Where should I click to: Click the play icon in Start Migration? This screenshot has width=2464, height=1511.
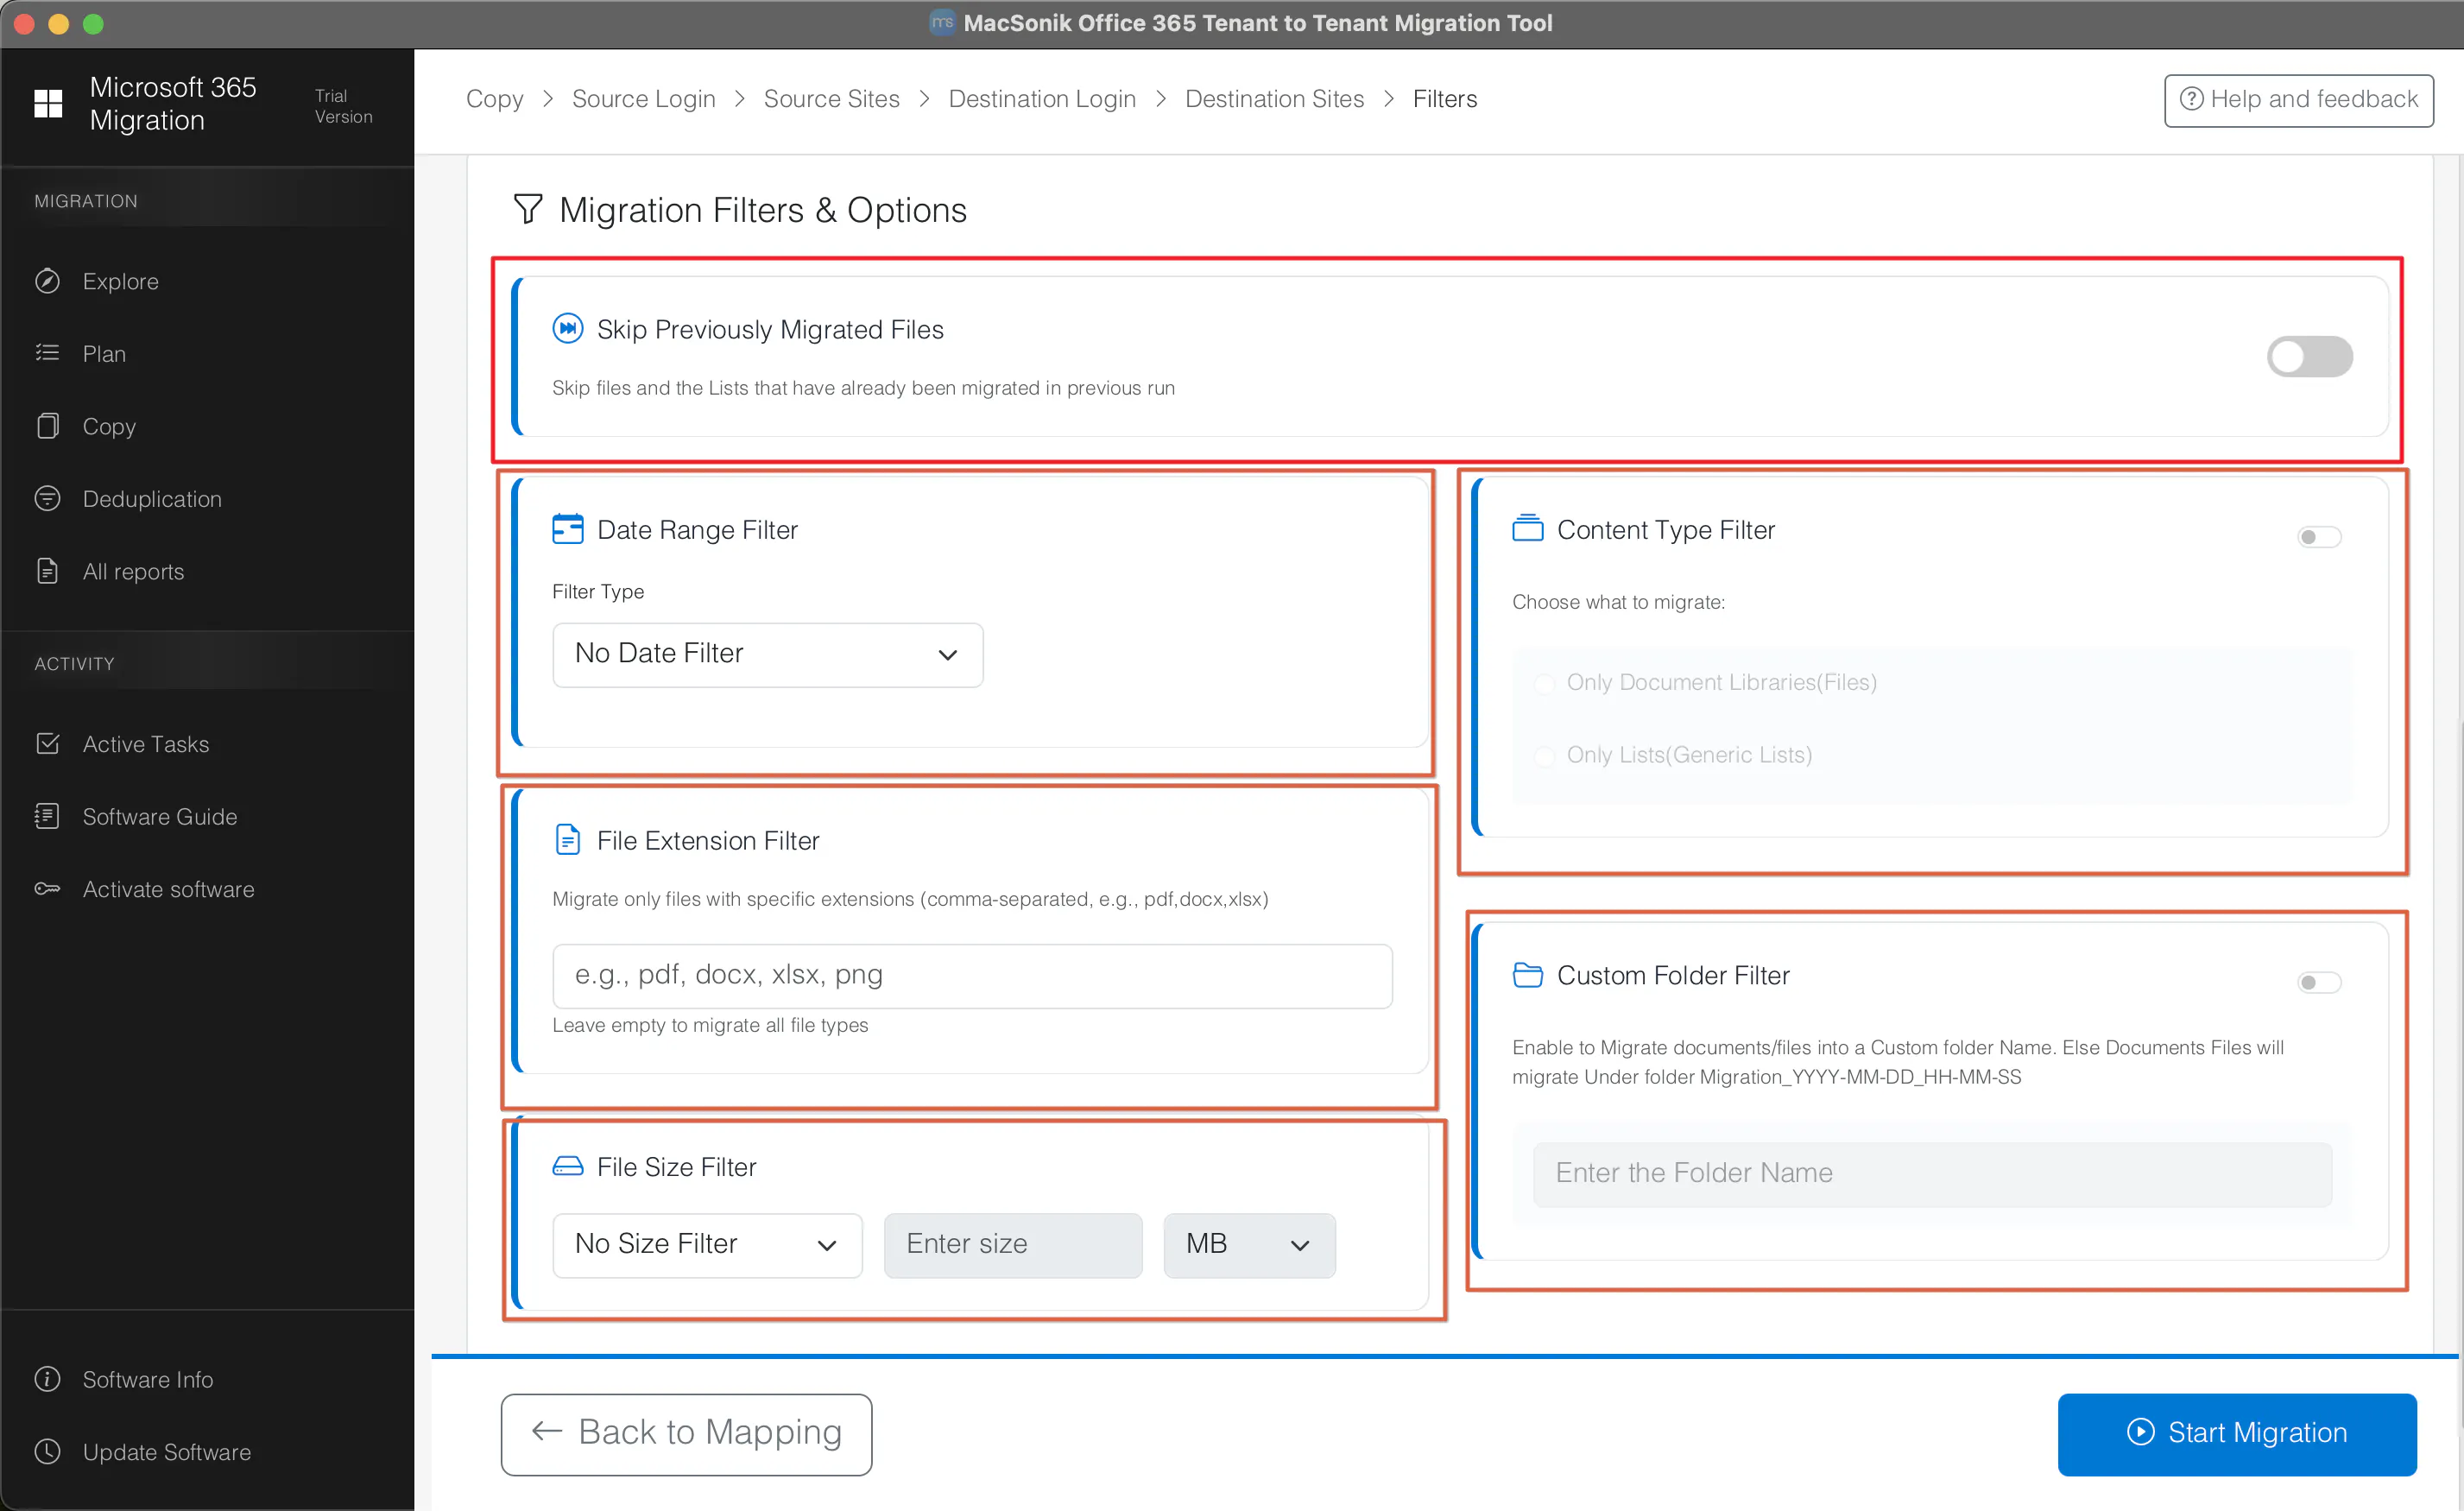2141,1432
